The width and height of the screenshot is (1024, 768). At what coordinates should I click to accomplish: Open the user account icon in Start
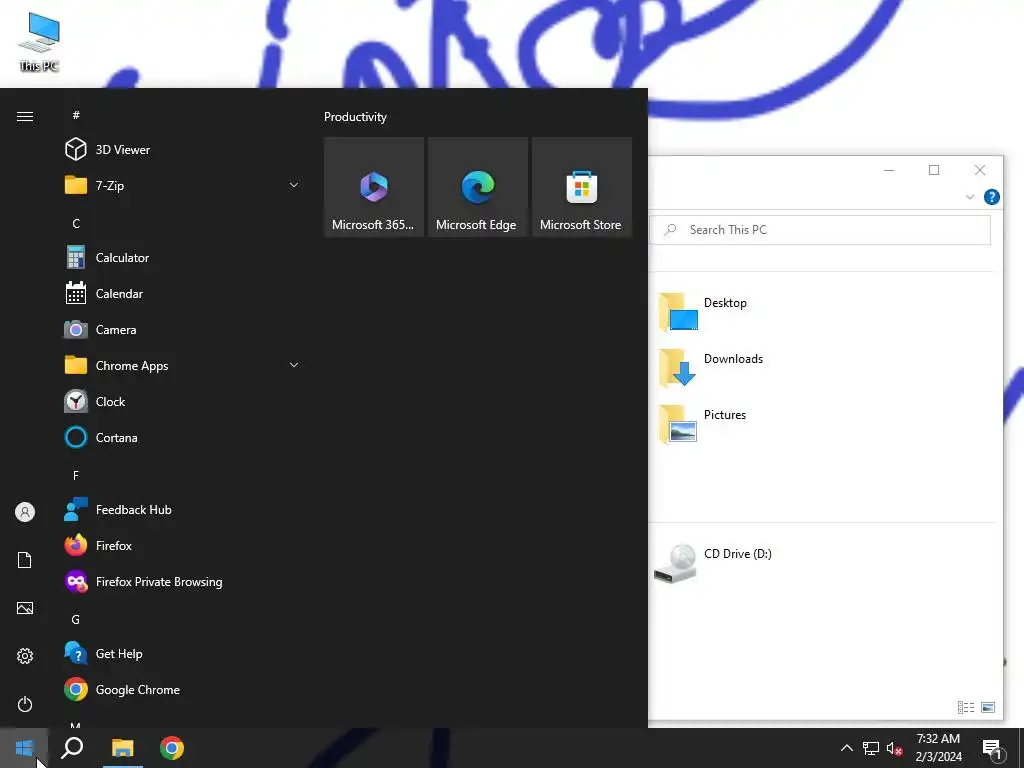point(25,512)
